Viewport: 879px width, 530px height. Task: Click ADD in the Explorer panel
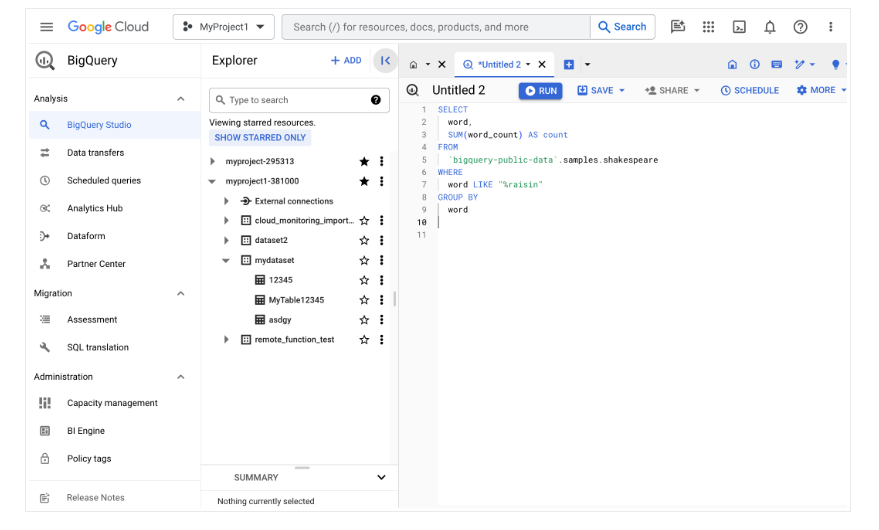point(346,61)
